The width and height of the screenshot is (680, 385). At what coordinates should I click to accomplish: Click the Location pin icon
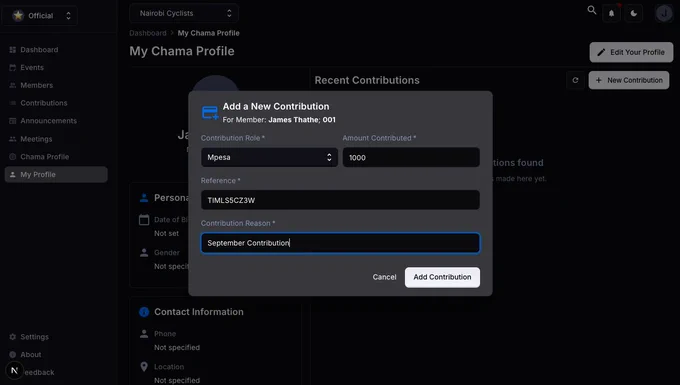(144, 367)
